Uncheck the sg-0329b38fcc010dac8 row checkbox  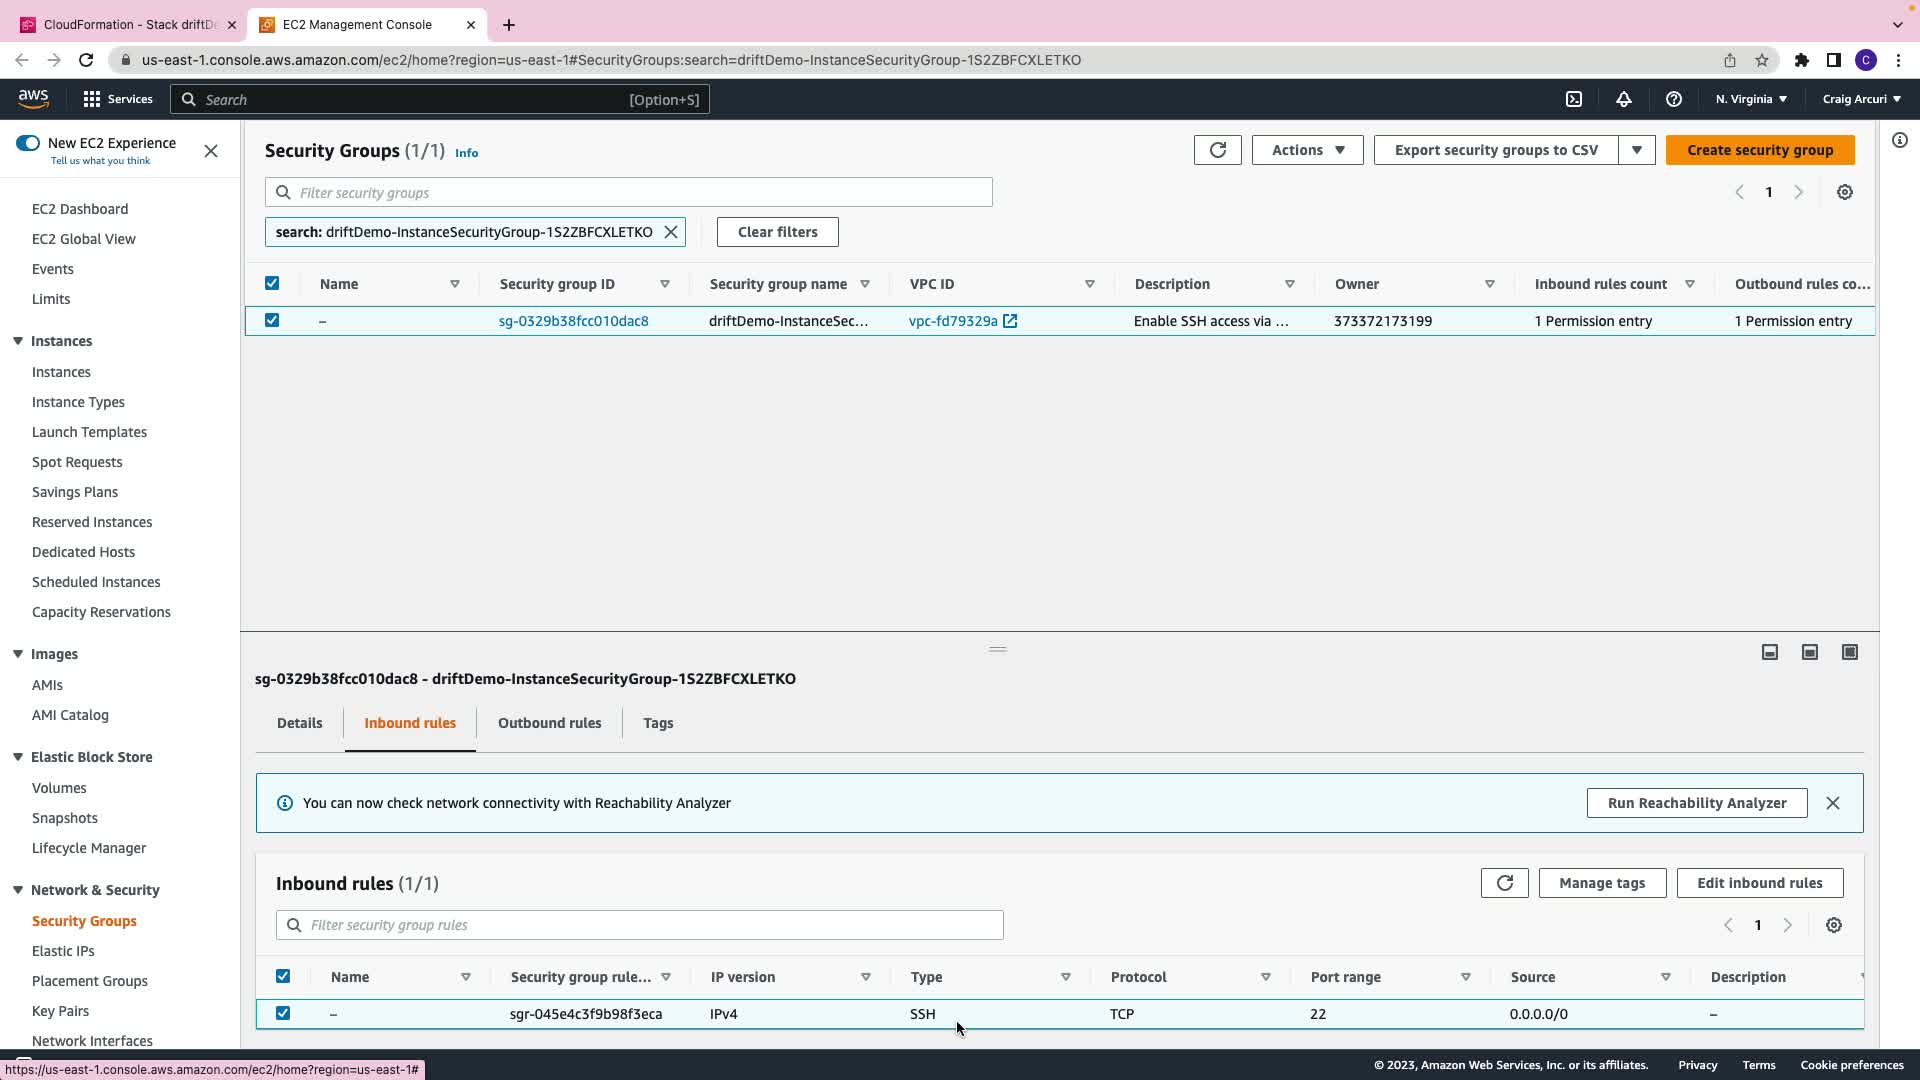point(272,320)
